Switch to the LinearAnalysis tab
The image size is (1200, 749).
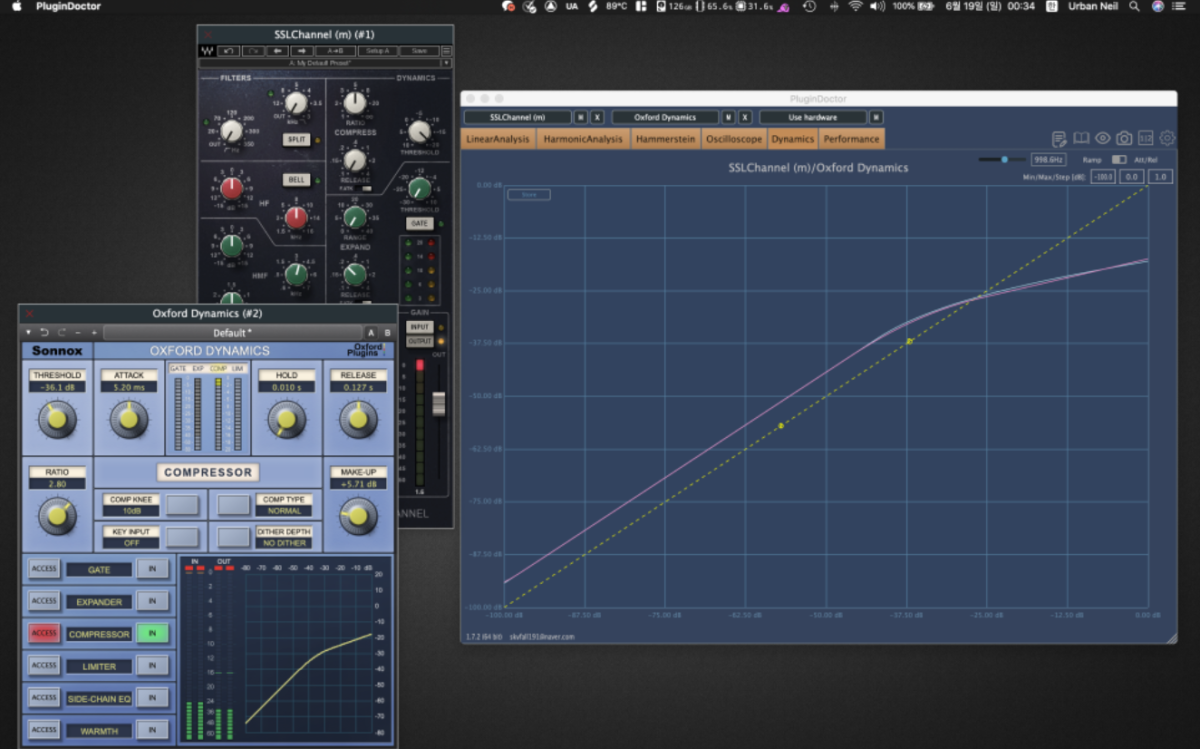[x=498, y=139]
